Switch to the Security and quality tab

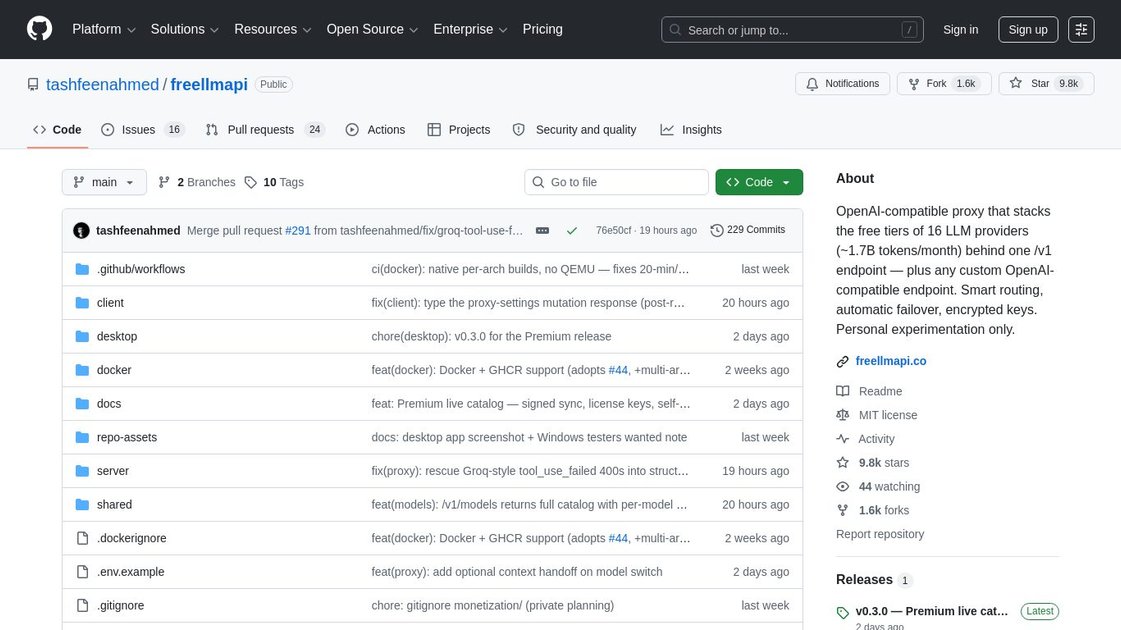(x=575, y=129)
